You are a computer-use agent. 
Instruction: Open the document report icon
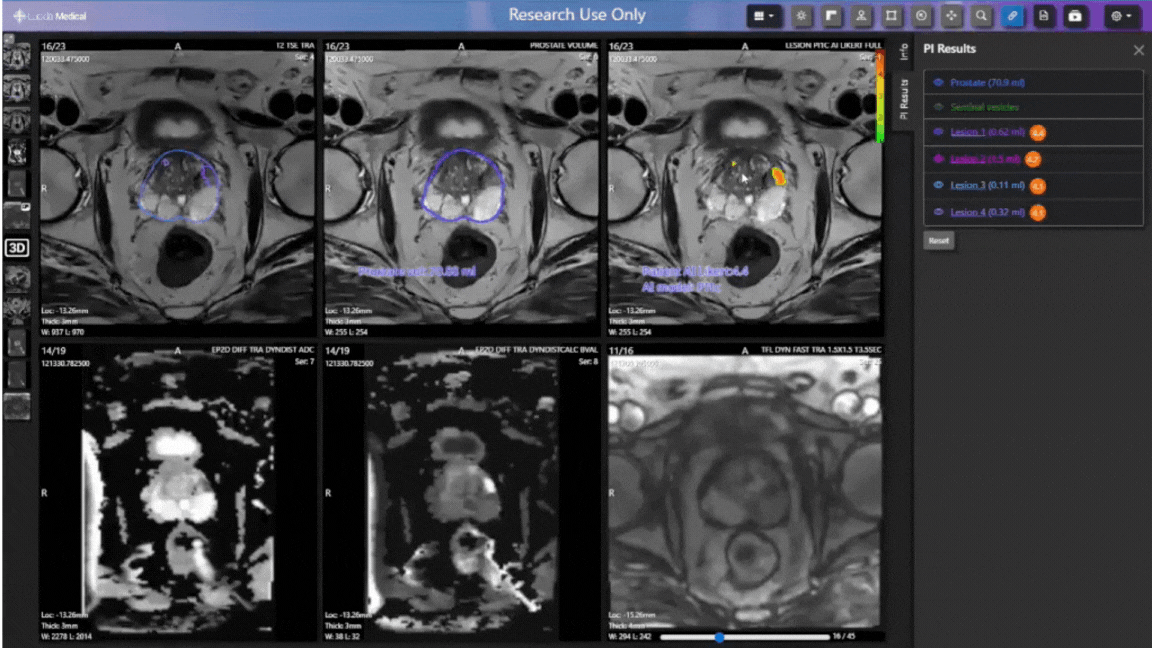point(1043,16)
